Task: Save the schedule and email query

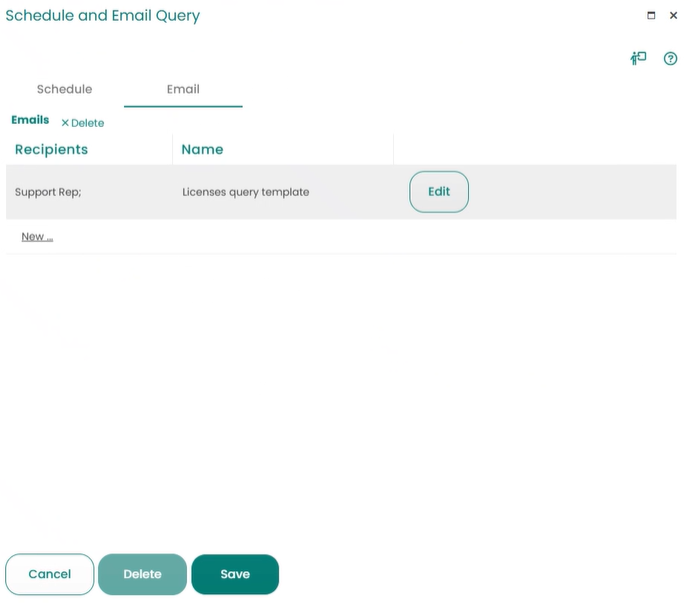Action: (235, 574)
